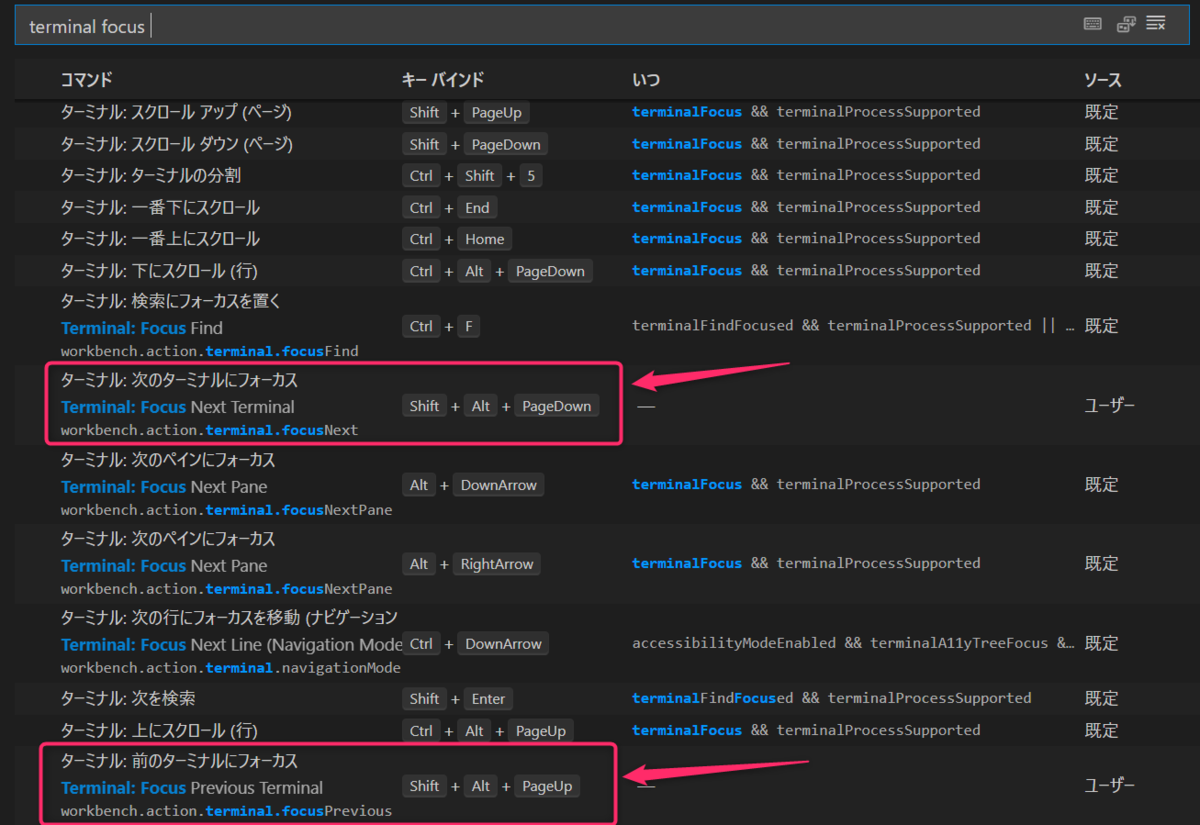This screenshot has width=1200, height=825.
Task: Click the Ctrl + Alt + PageUp keybinding
Action: [x=488, y=730]
